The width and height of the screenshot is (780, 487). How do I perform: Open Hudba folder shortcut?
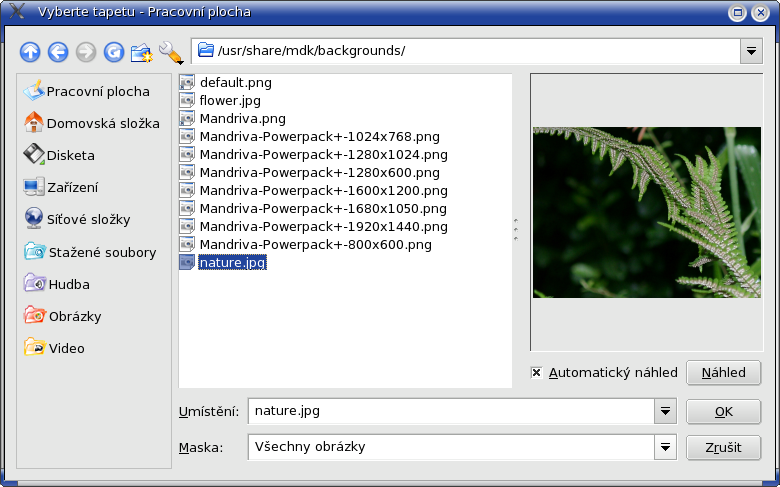(x=57, y=284)
